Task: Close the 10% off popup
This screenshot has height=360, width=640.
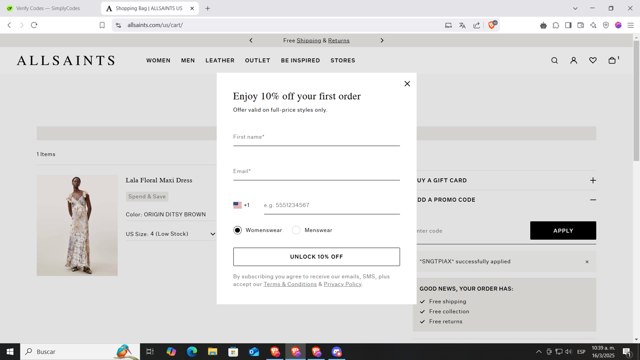Action: 407,84
